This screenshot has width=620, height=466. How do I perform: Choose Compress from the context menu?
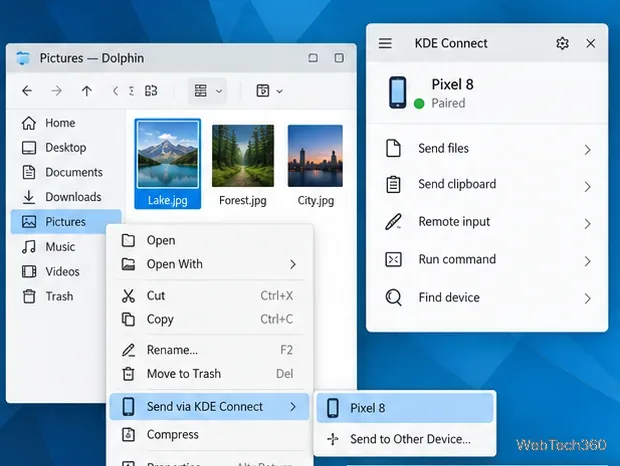click(x=210, y=434)
